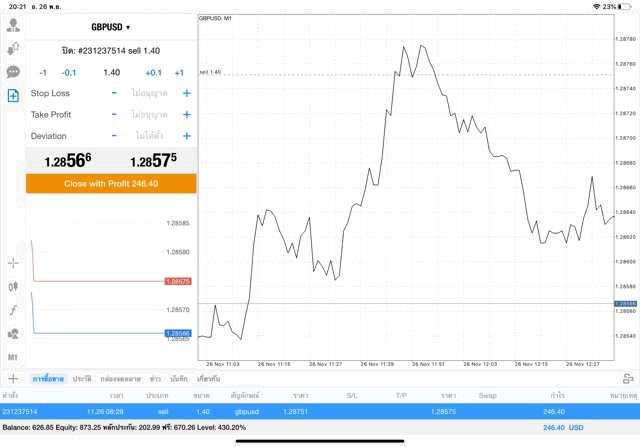
Task: Open candlestick chart type icon
Action: click(x=13, y=287)
